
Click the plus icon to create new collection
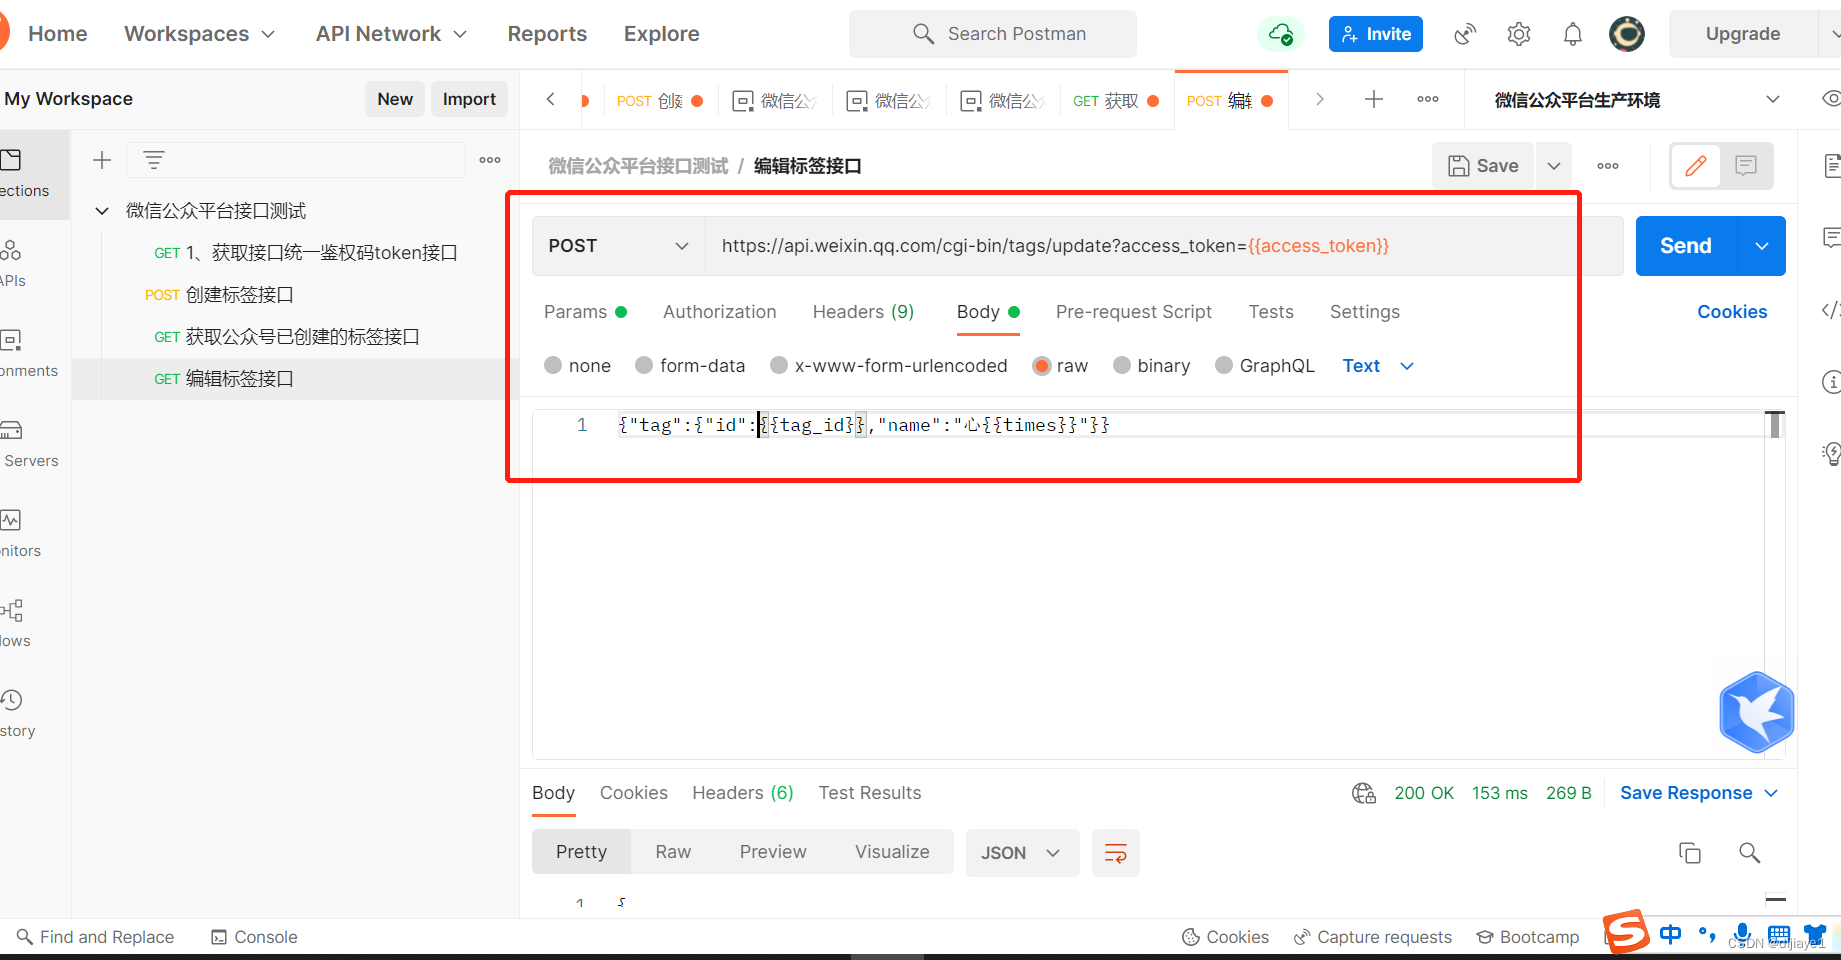[102, 160]
